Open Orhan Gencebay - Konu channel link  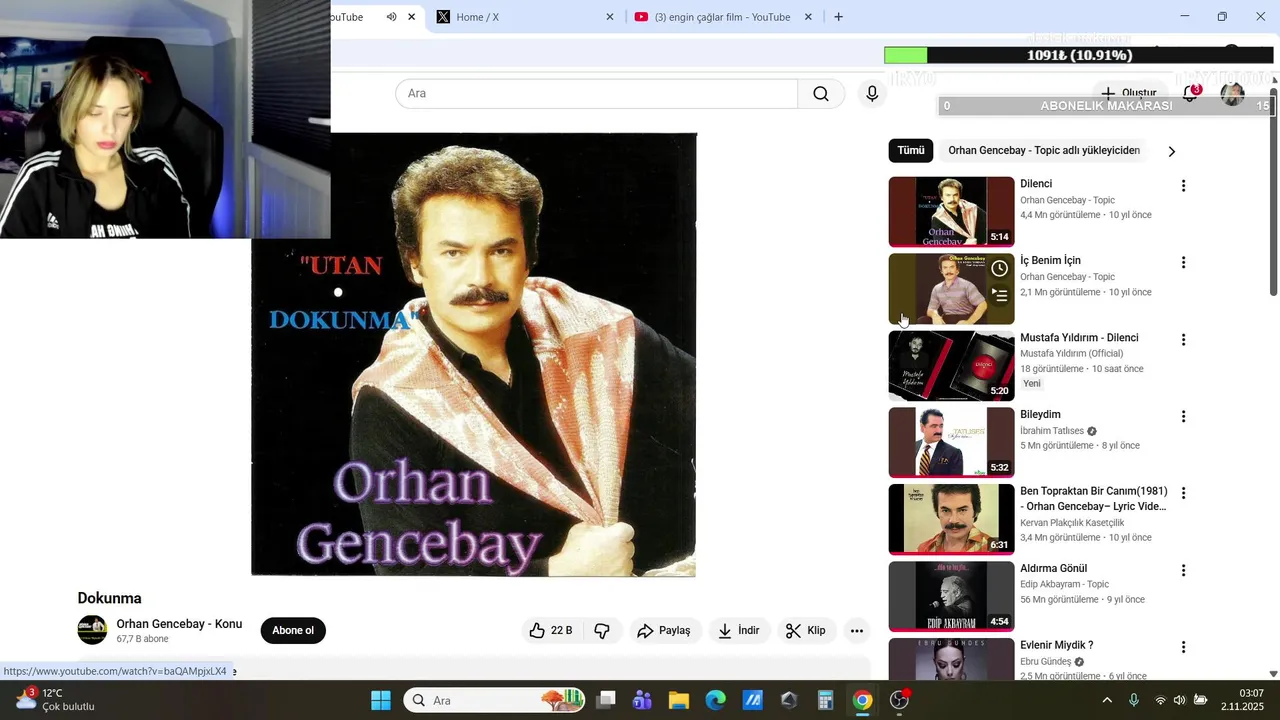point(179,624)
